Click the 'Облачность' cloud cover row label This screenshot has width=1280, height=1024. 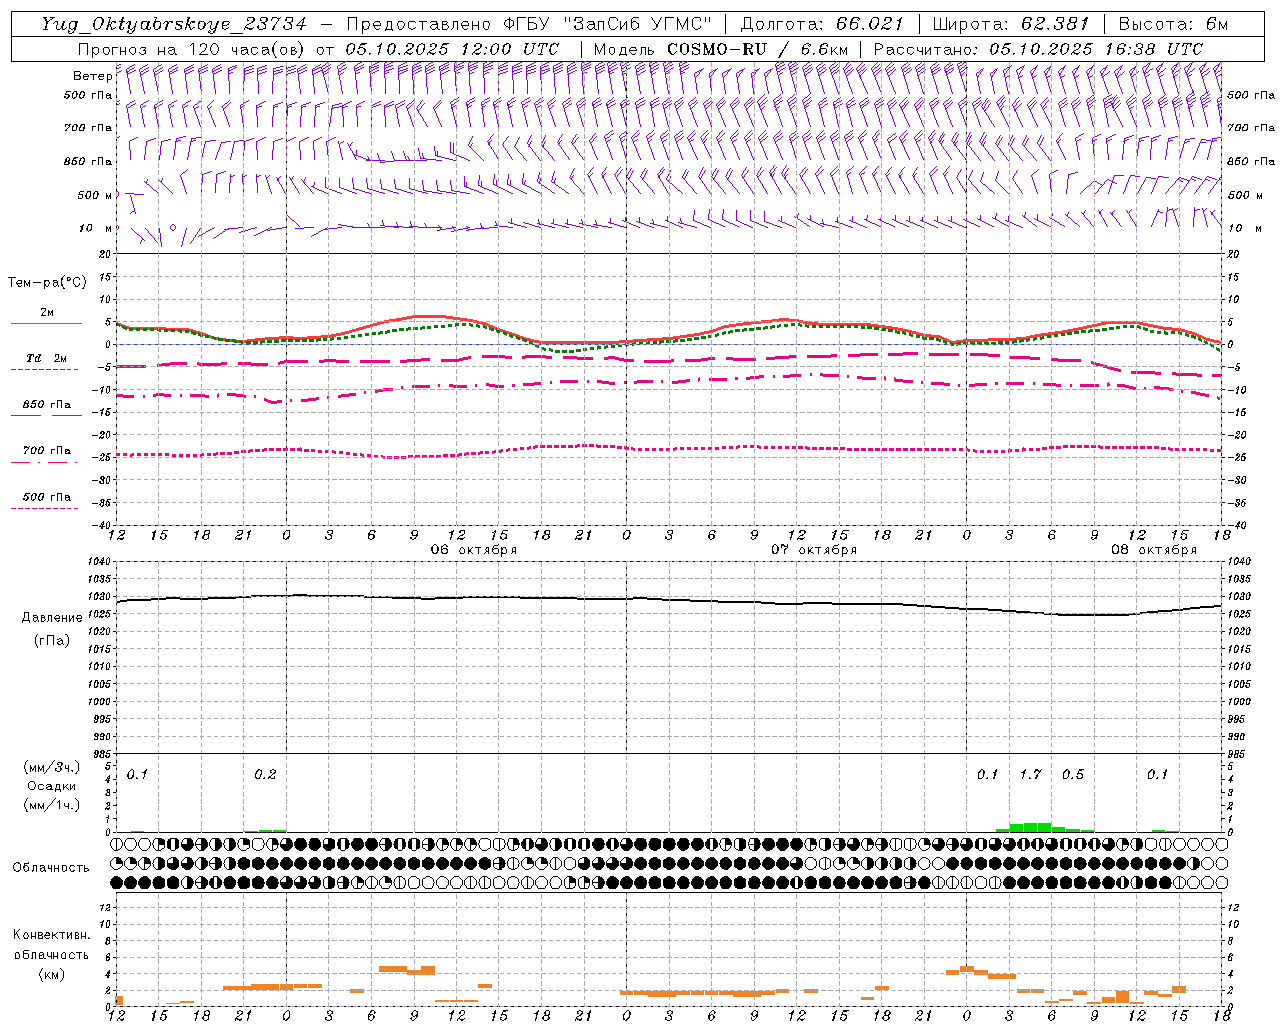[x=50, y=868]
